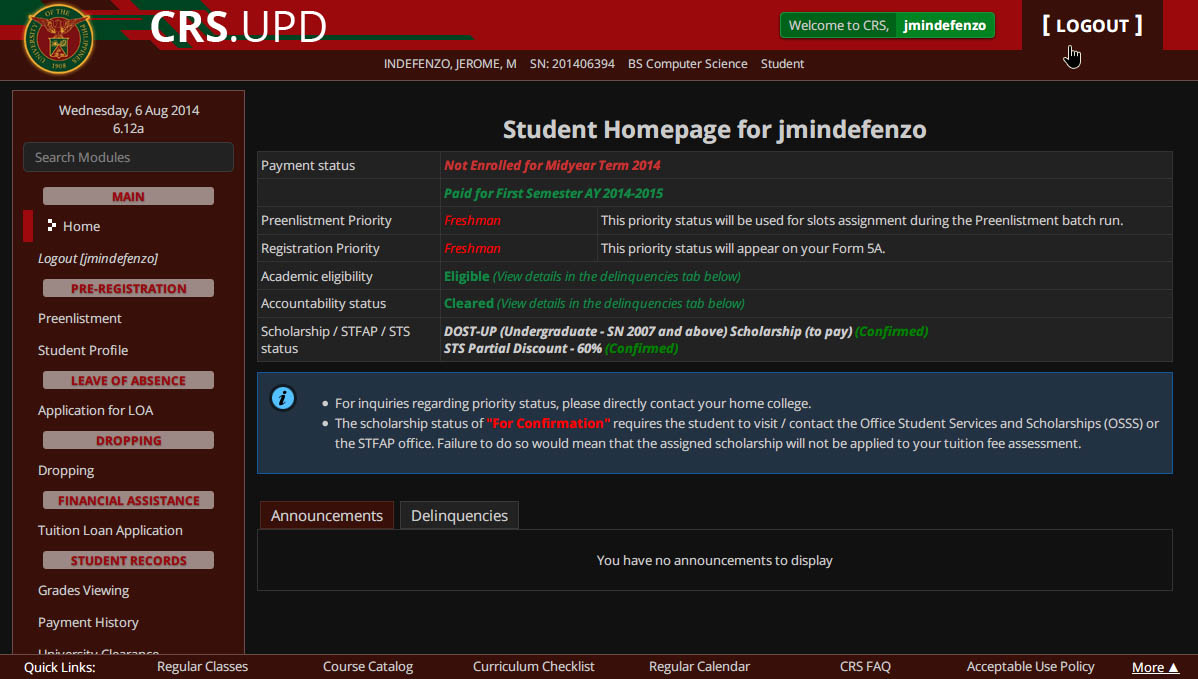Open the Dropping module

(x=66, y=470)
